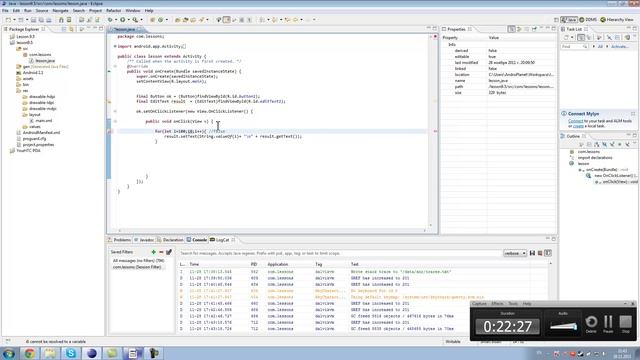640x360 pixels.
Task: Click the Run dropdown arrow in toolbar
Action: pos(128,20)
